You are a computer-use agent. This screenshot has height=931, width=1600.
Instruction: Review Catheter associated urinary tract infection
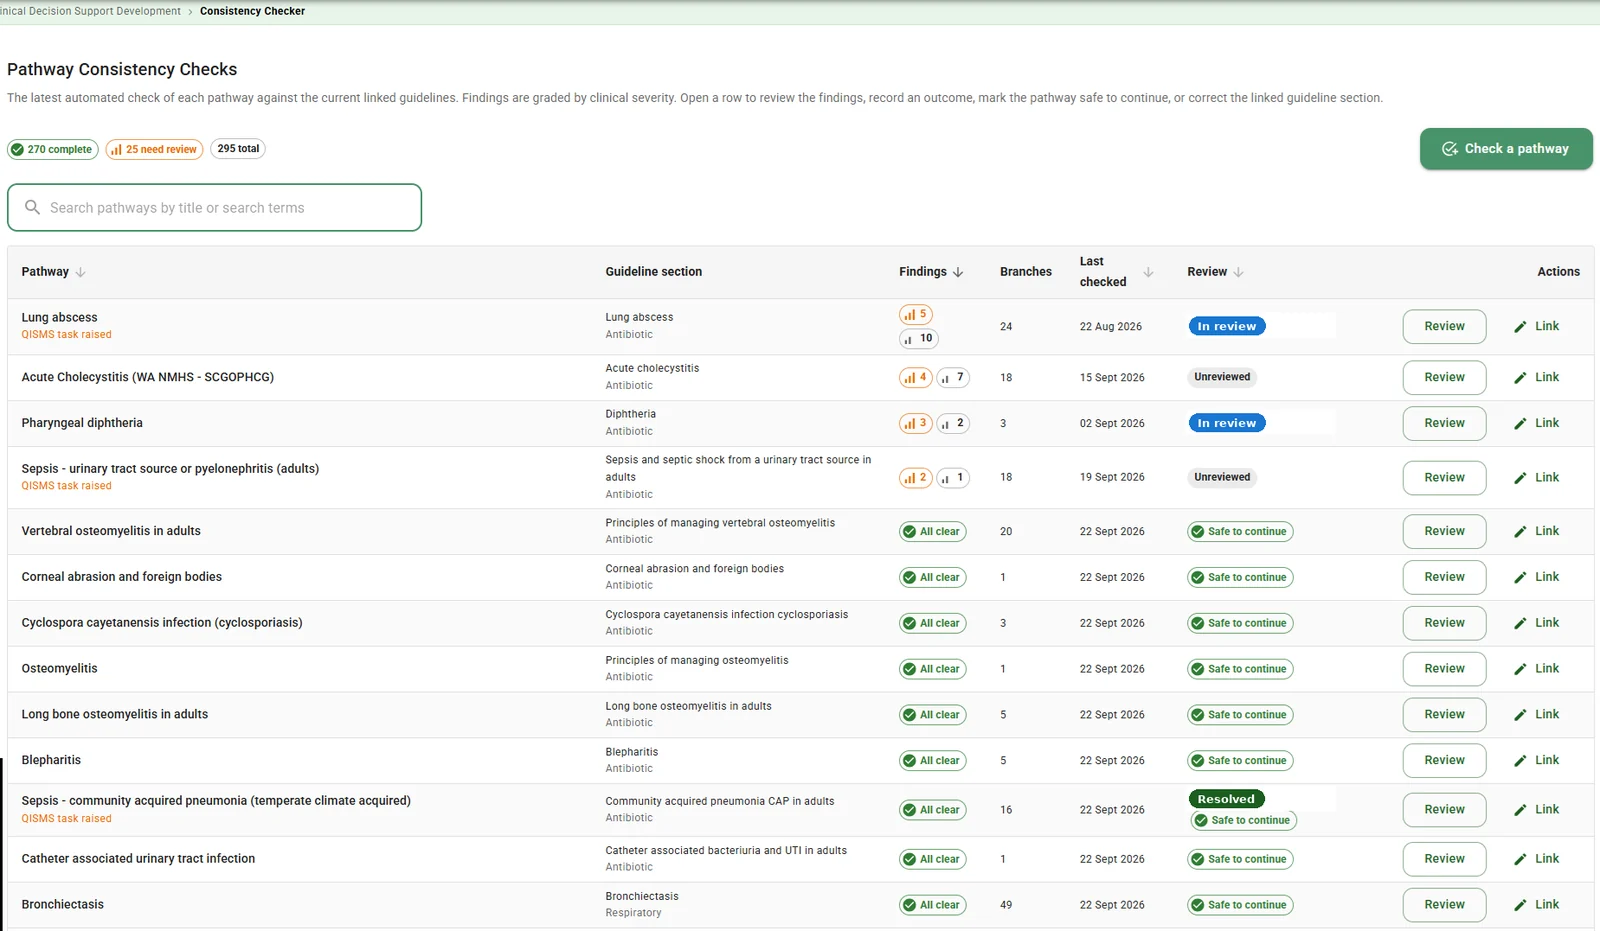point(1444,859)
